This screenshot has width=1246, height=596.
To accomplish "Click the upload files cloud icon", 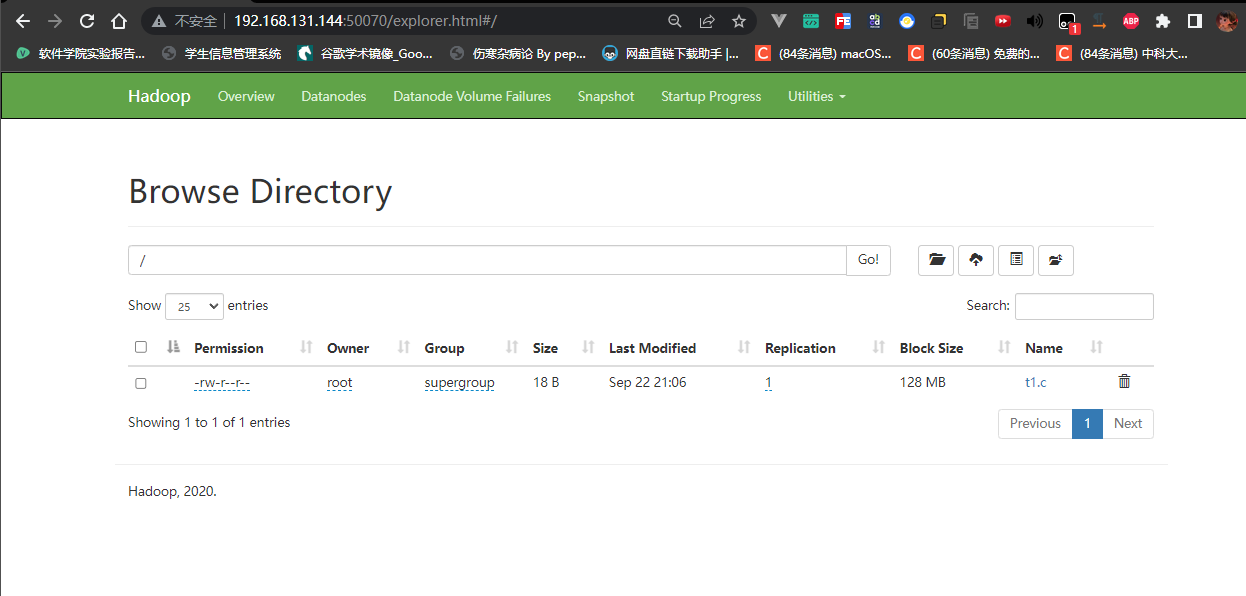I will point(976,260).
